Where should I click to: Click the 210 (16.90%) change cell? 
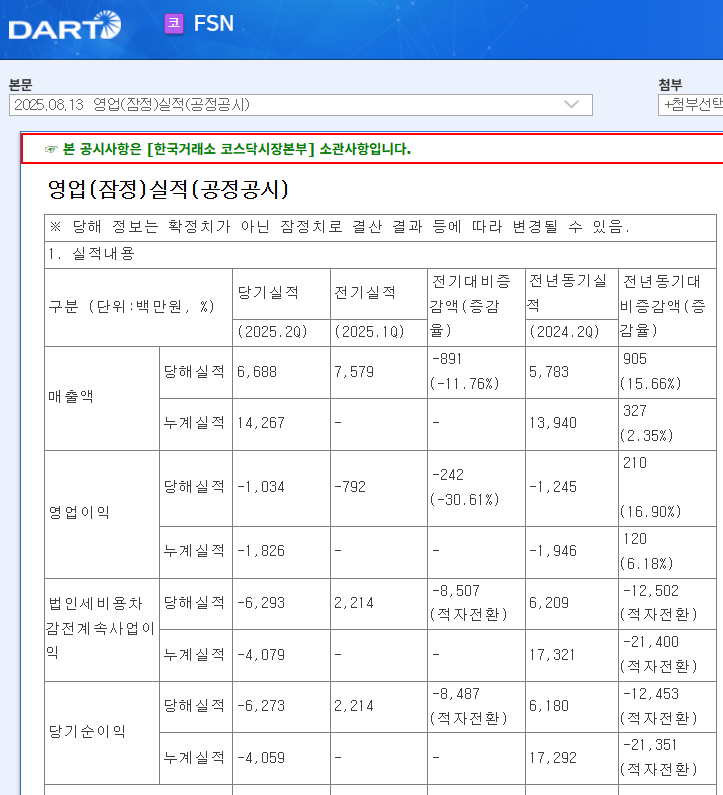pos(667,488)
